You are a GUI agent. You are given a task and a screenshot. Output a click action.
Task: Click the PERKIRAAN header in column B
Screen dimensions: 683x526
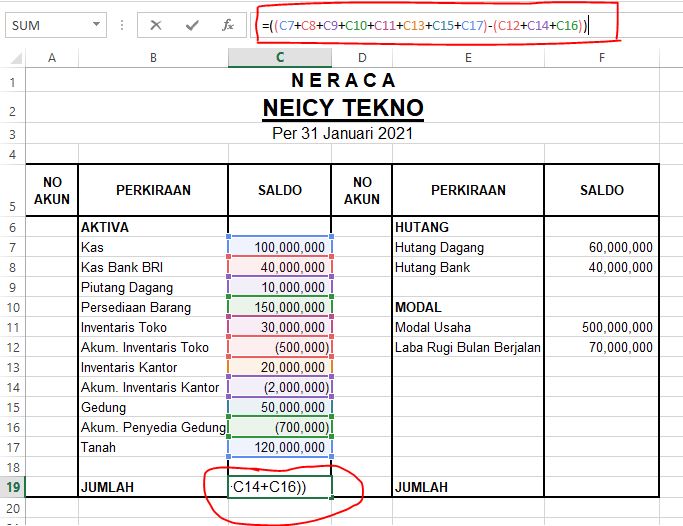click(153, 190)
